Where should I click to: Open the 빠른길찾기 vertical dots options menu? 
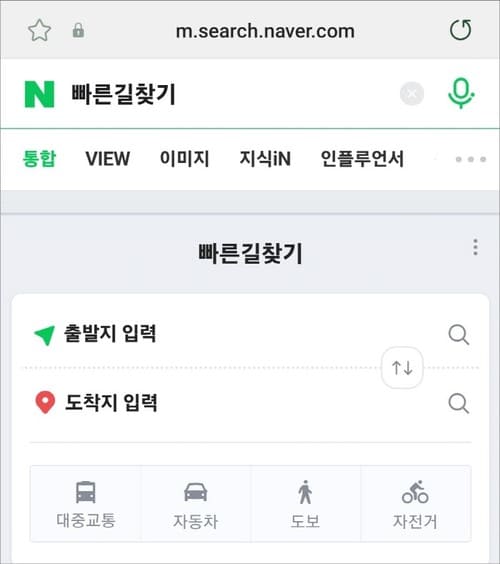tap(476, 247)
